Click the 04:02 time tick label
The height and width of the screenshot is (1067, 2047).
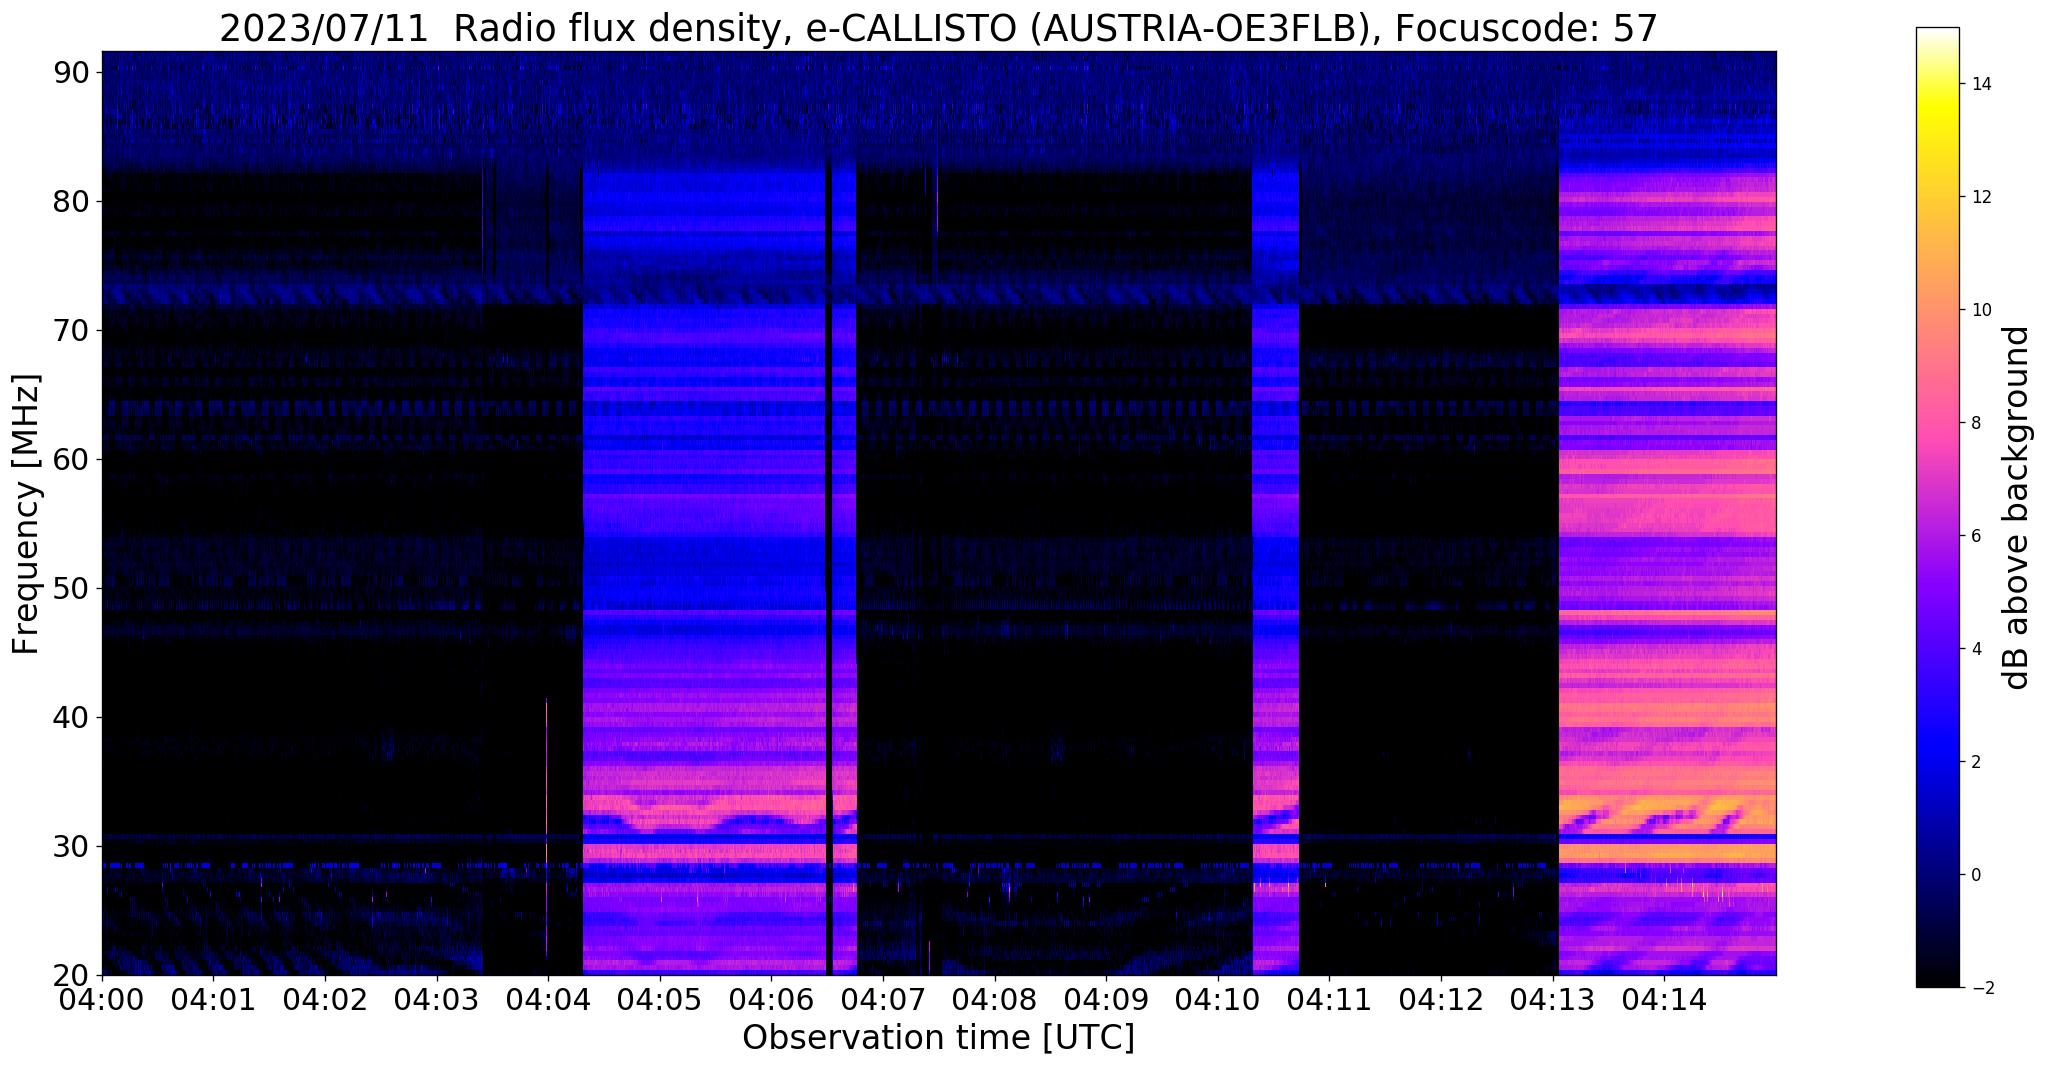pos(325,998)
